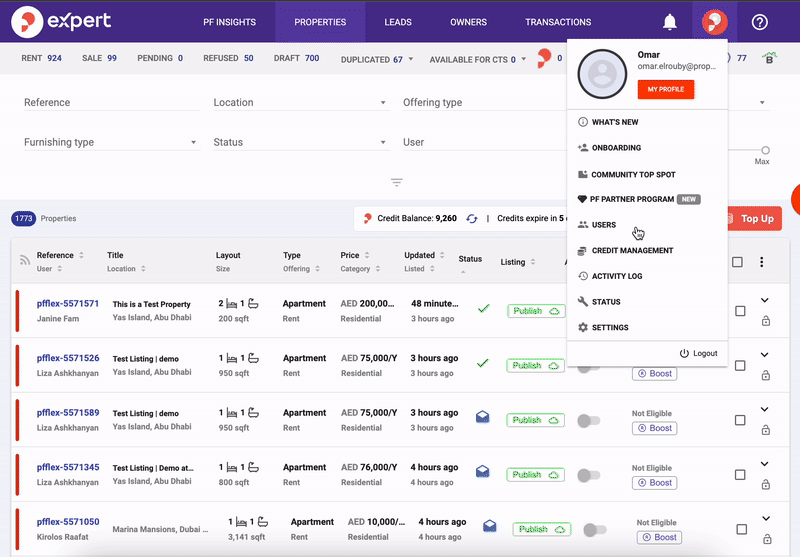Image resolution: width=800 pixels, height=557 pixels.
Task: Open listing link pfflex-5571571
Action: coord(68,303)
